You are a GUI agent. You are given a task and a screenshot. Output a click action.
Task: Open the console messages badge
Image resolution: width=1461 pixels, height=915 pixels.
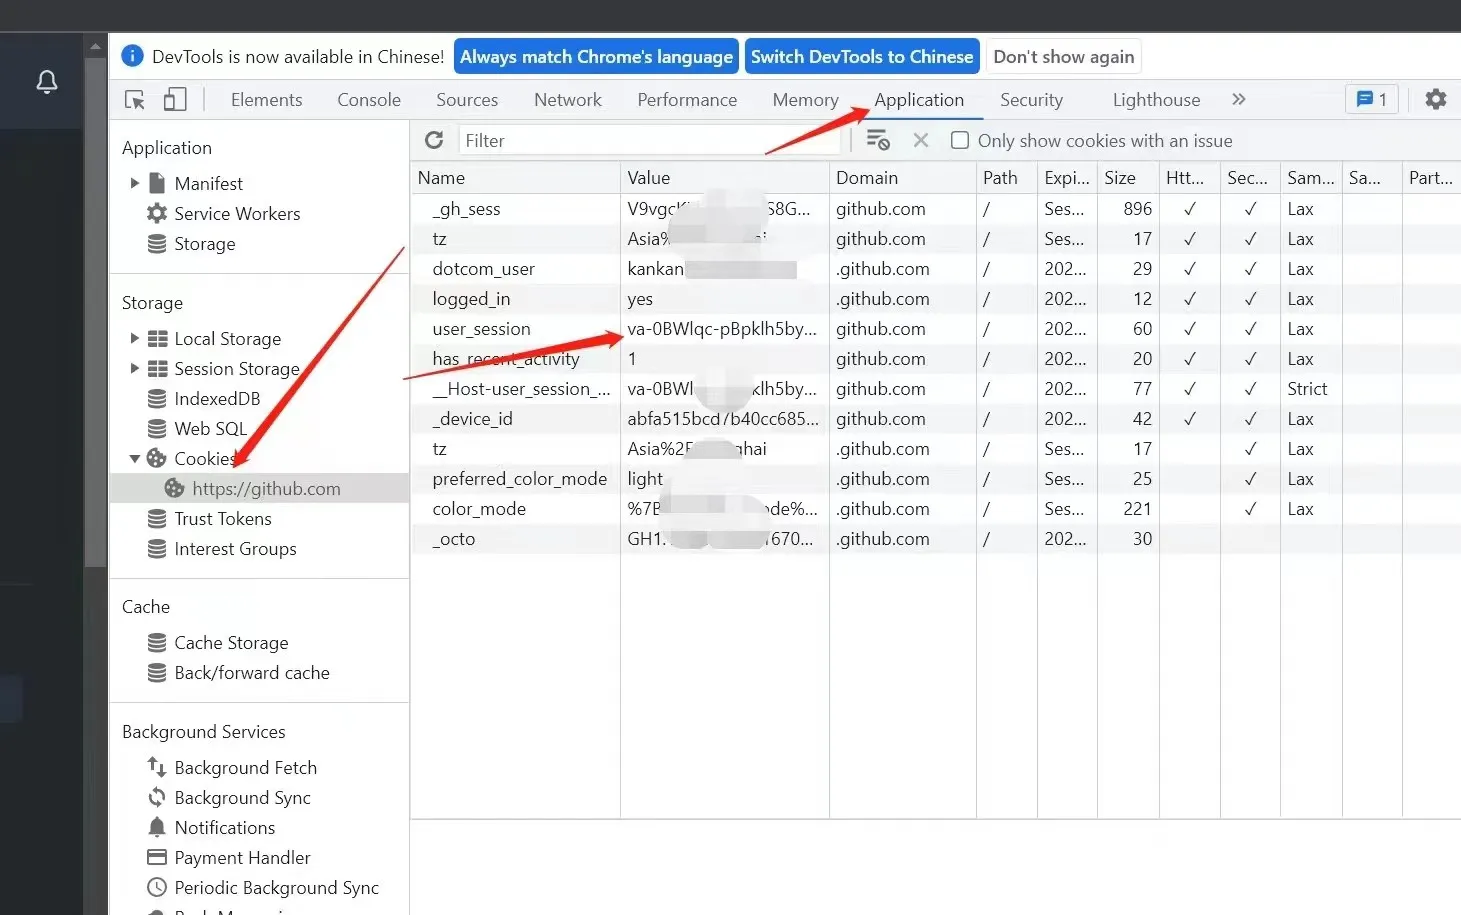click(x=1371, y=99)
